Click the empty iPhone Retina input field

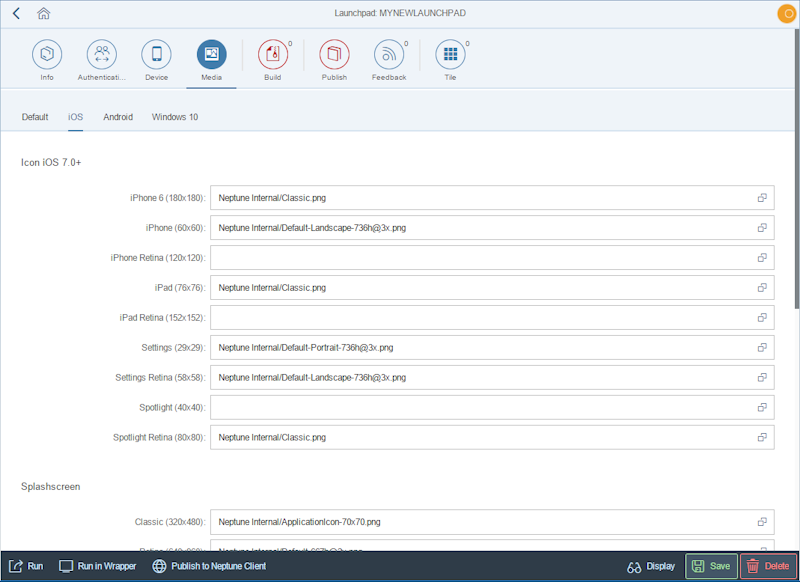pyautogui.click(x=480, y=258)
